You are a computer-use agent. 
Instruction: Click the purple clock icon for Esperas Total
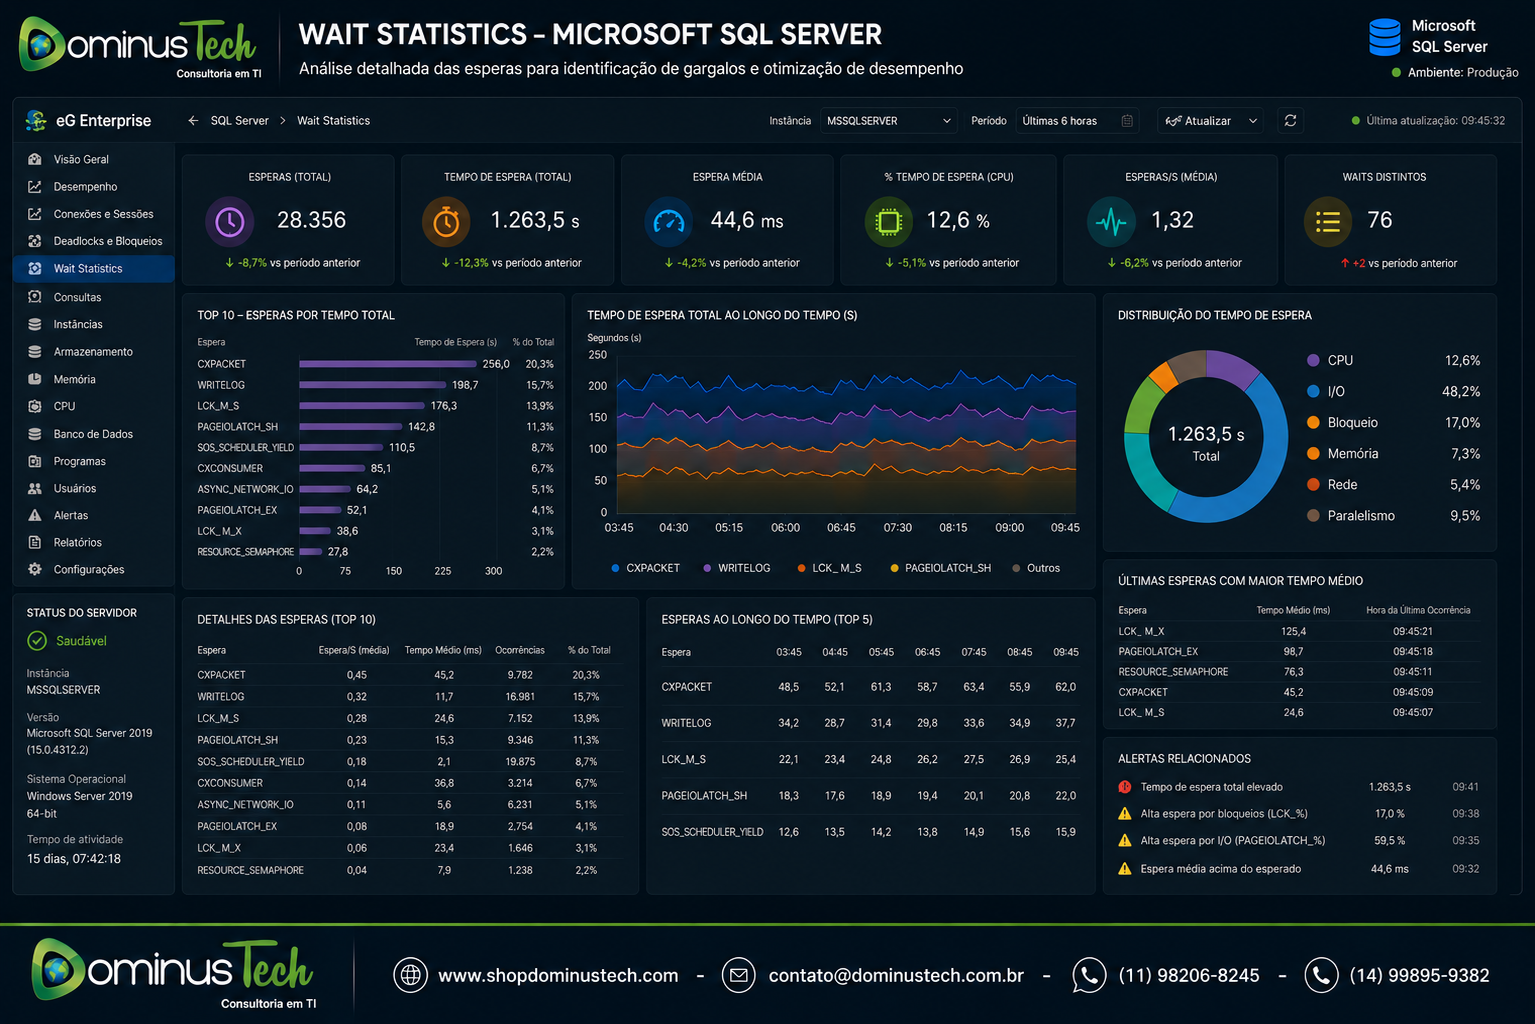[230, 221]
